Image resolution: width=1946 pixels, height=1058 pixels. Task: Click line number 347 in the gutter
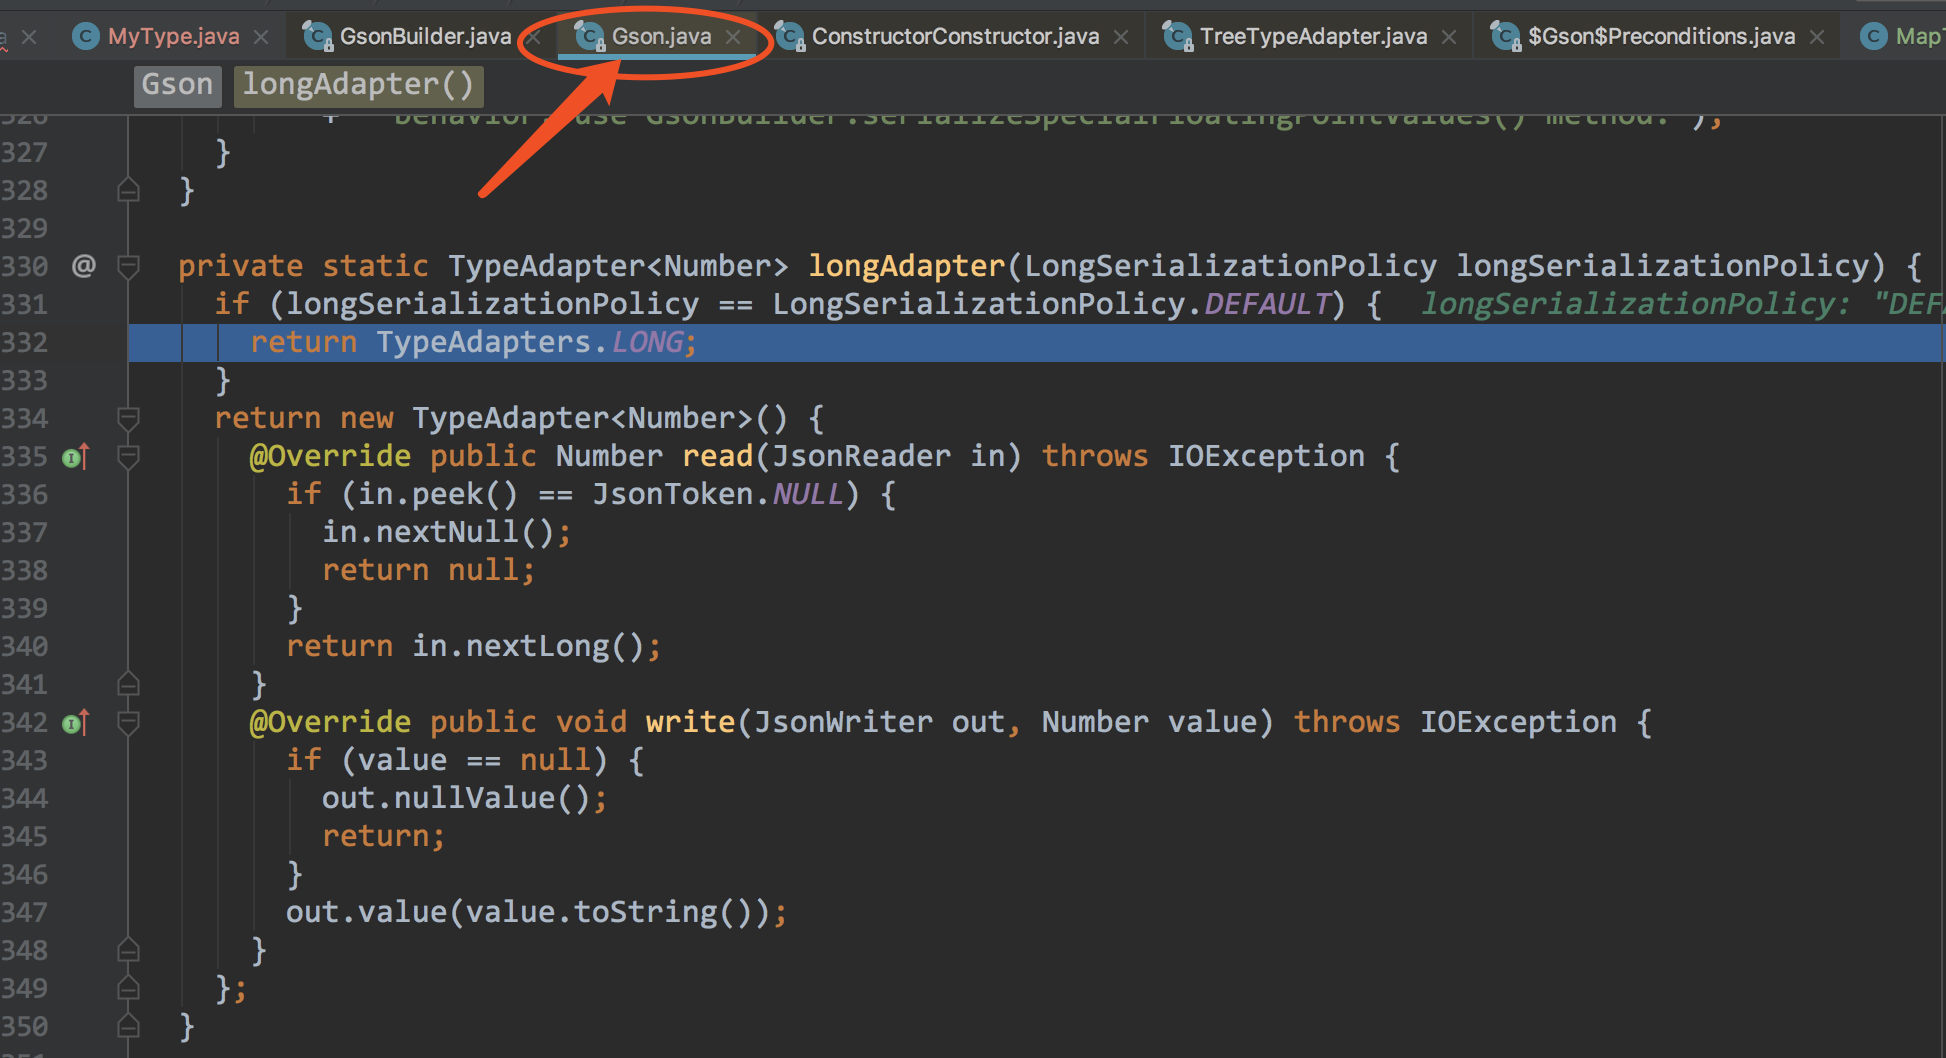pyautogui.click(x=24, y=913)
